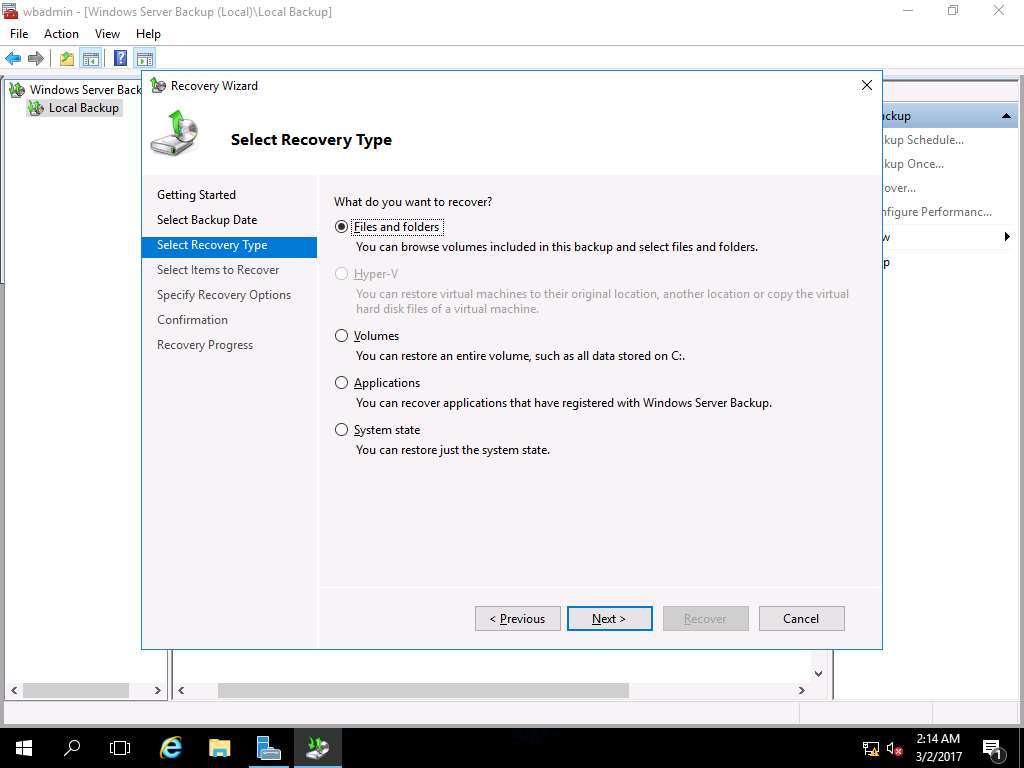This screenshot has width=1024, height=768.
Task: Open Server Manager from taskbar
Action: [268, 748]
